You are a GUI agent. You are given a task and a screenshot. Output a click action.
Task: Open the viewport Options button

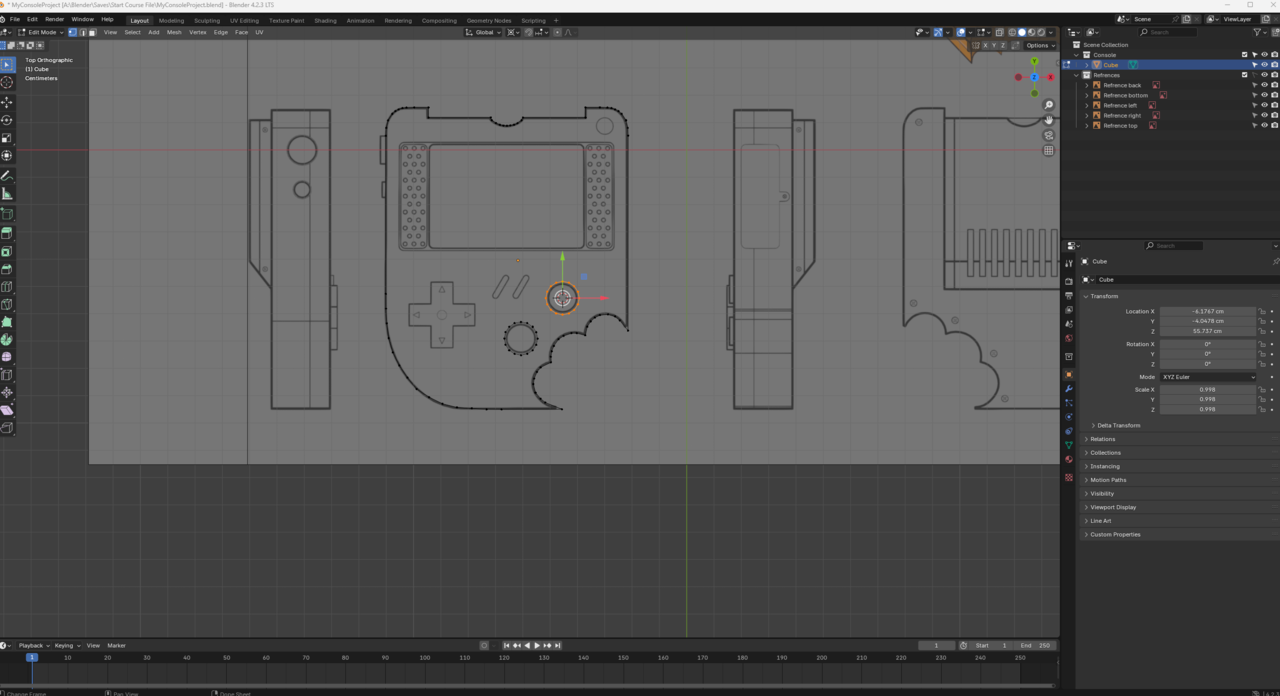[1039, 45]
